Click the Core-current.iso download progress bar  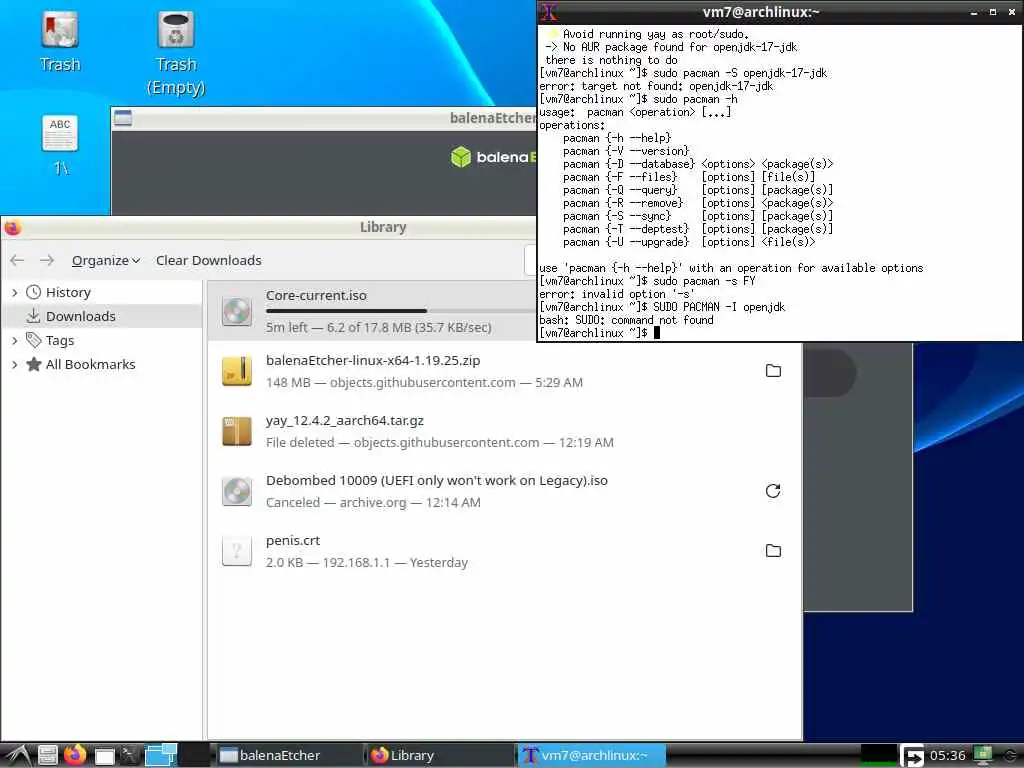click(400, 311)
